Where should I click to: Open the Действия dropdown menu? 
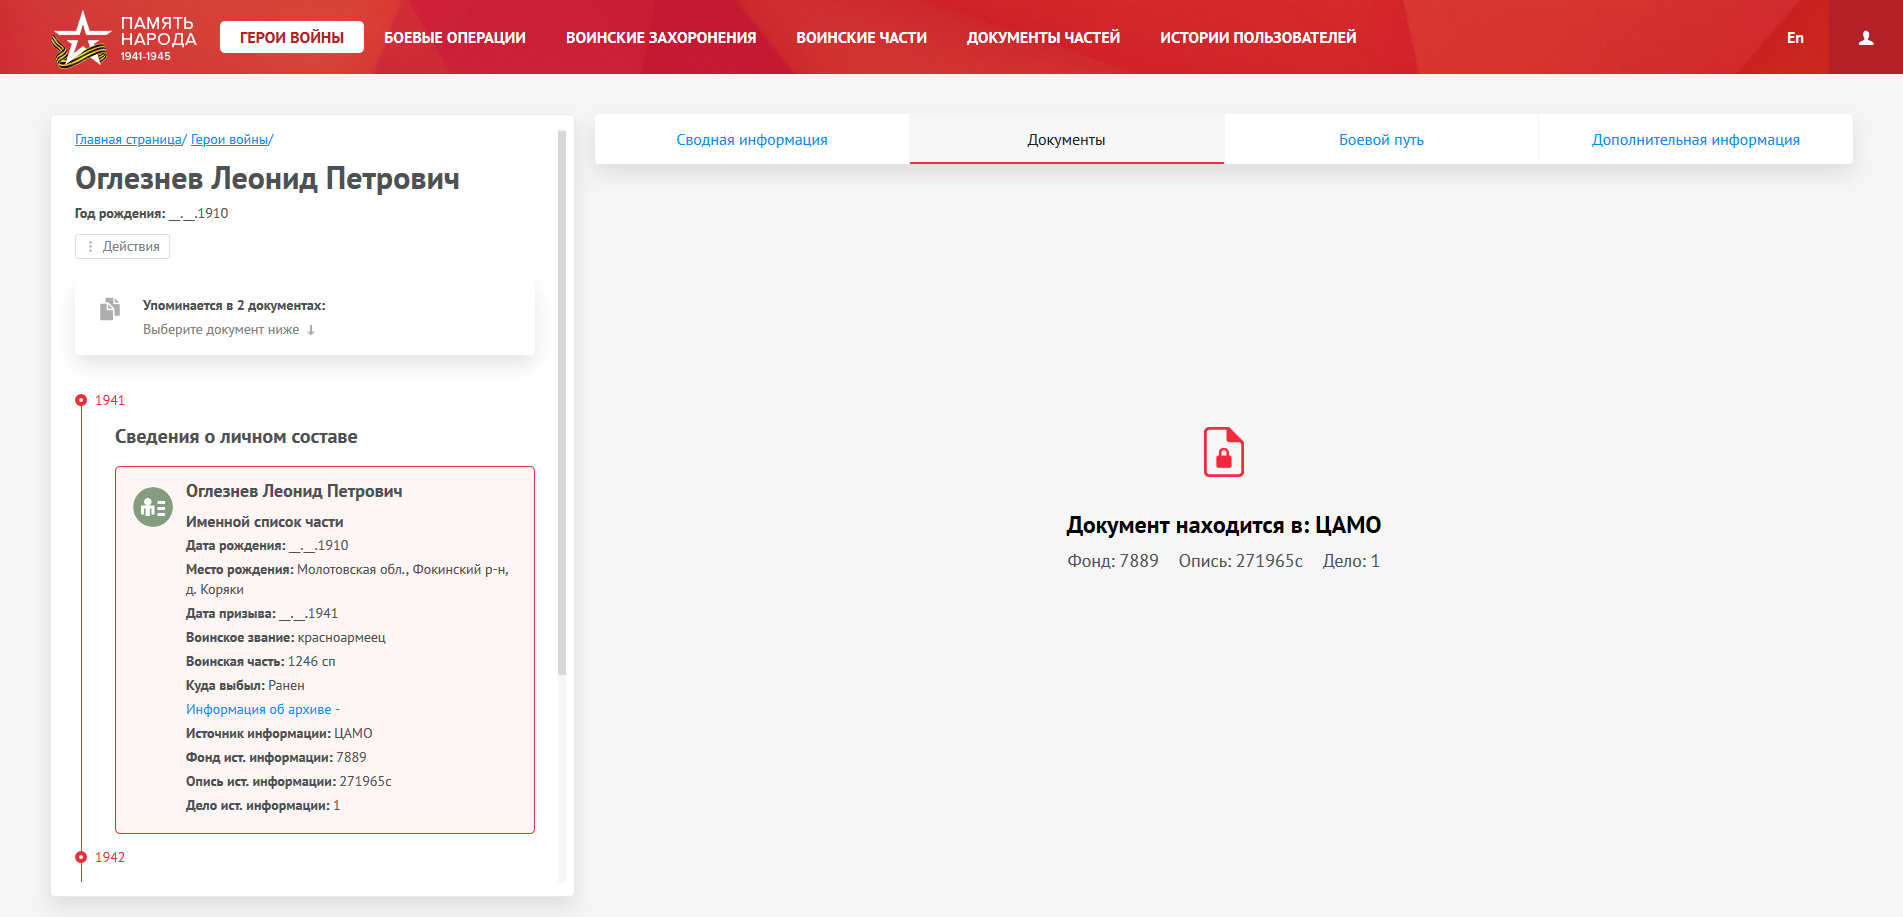122,246
